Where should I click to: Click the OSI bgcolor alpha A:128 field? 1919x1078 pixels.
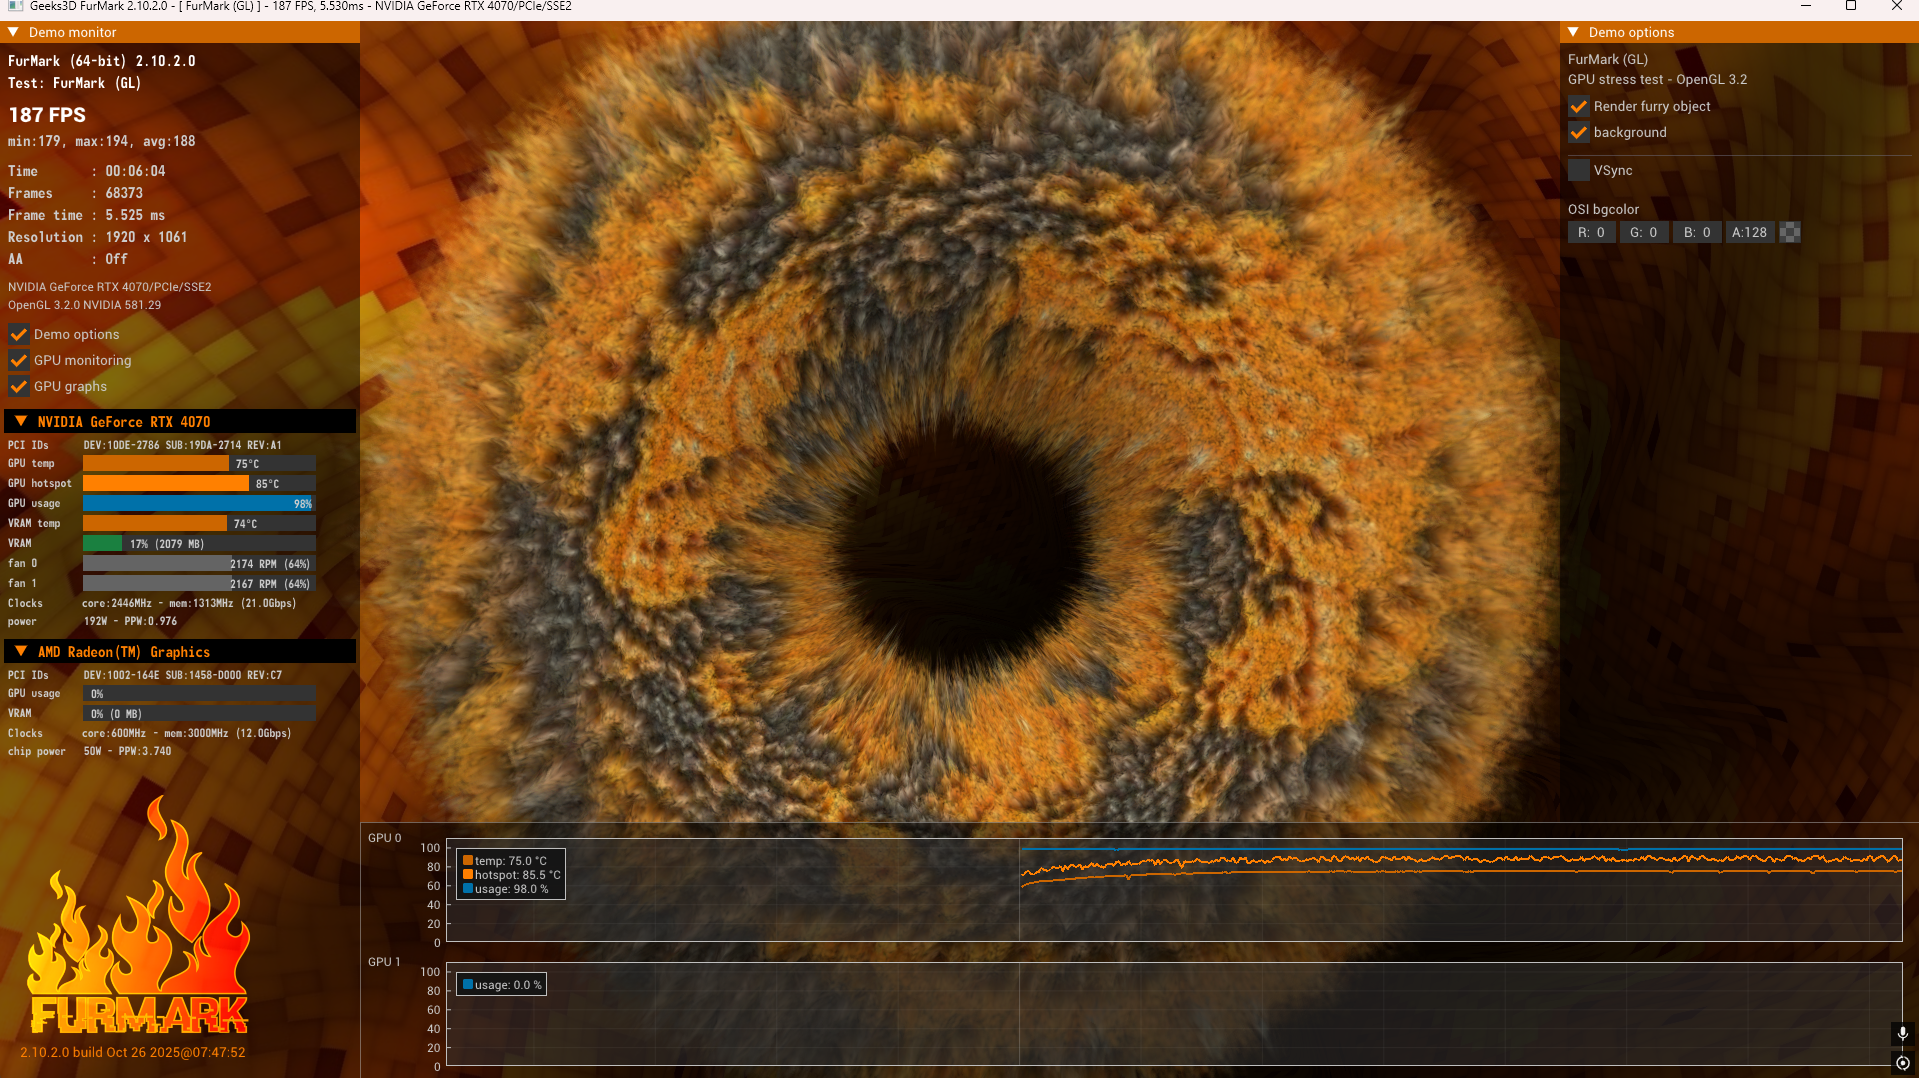pyautogui.click(x=1750, y=232)
